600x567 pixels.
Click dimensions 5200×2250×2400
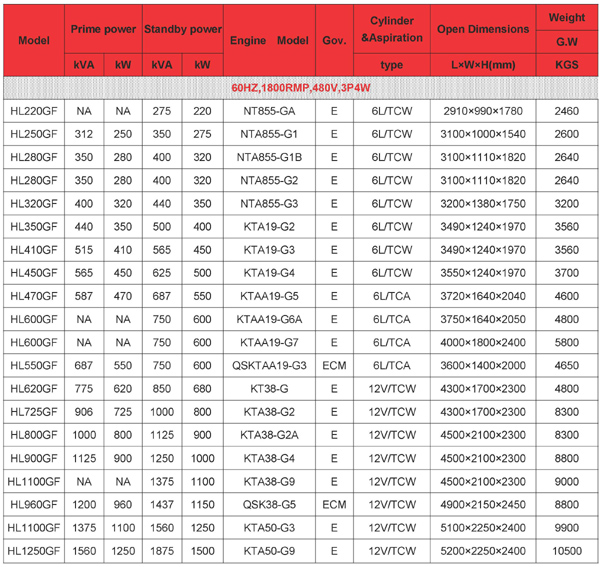[483, 551]
